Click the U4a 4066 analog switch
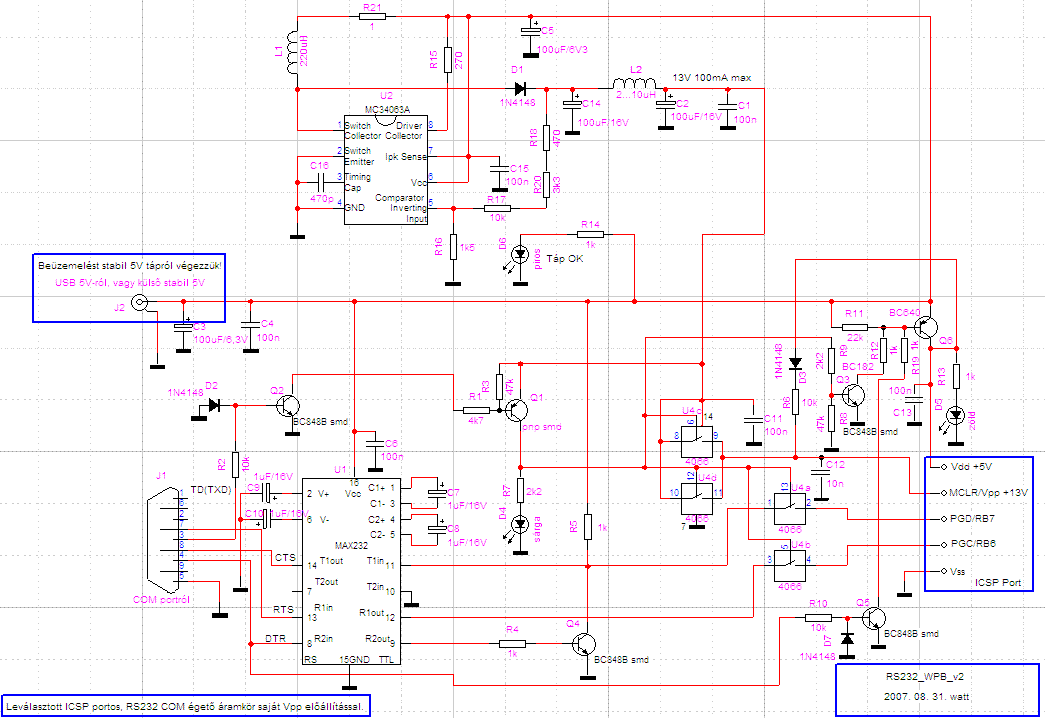This screenshot has width=1045, height=718. tap(790, 509)
